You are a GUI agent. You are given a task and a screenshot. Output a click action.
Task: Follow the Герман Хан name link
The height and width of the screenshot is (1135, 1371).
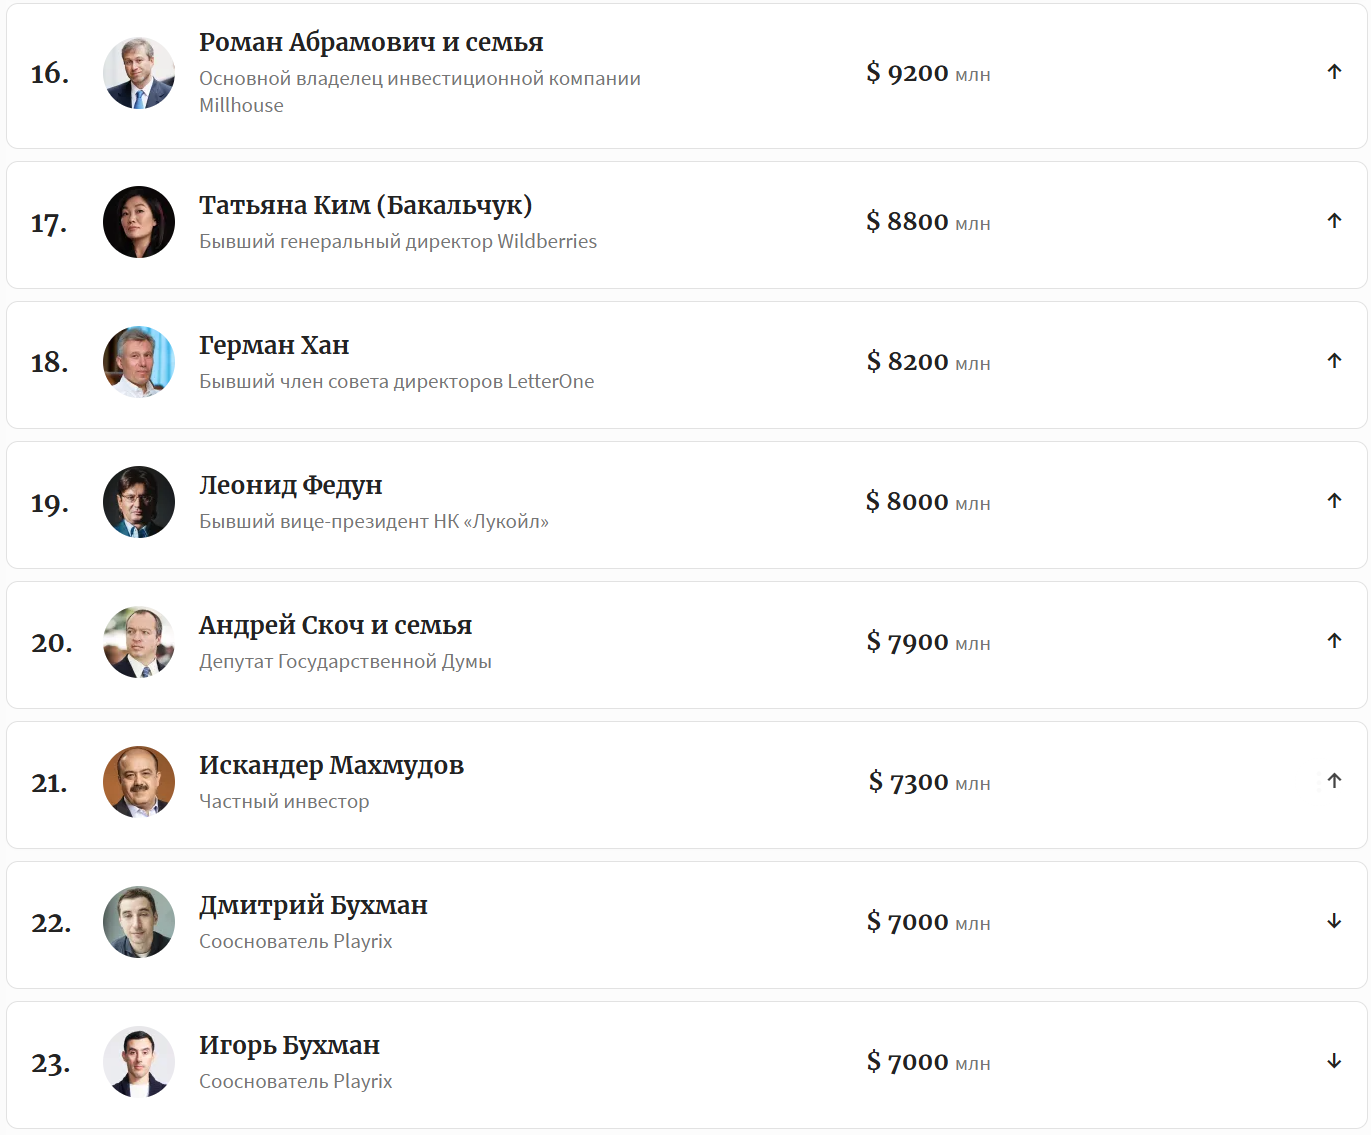(274, 345)
